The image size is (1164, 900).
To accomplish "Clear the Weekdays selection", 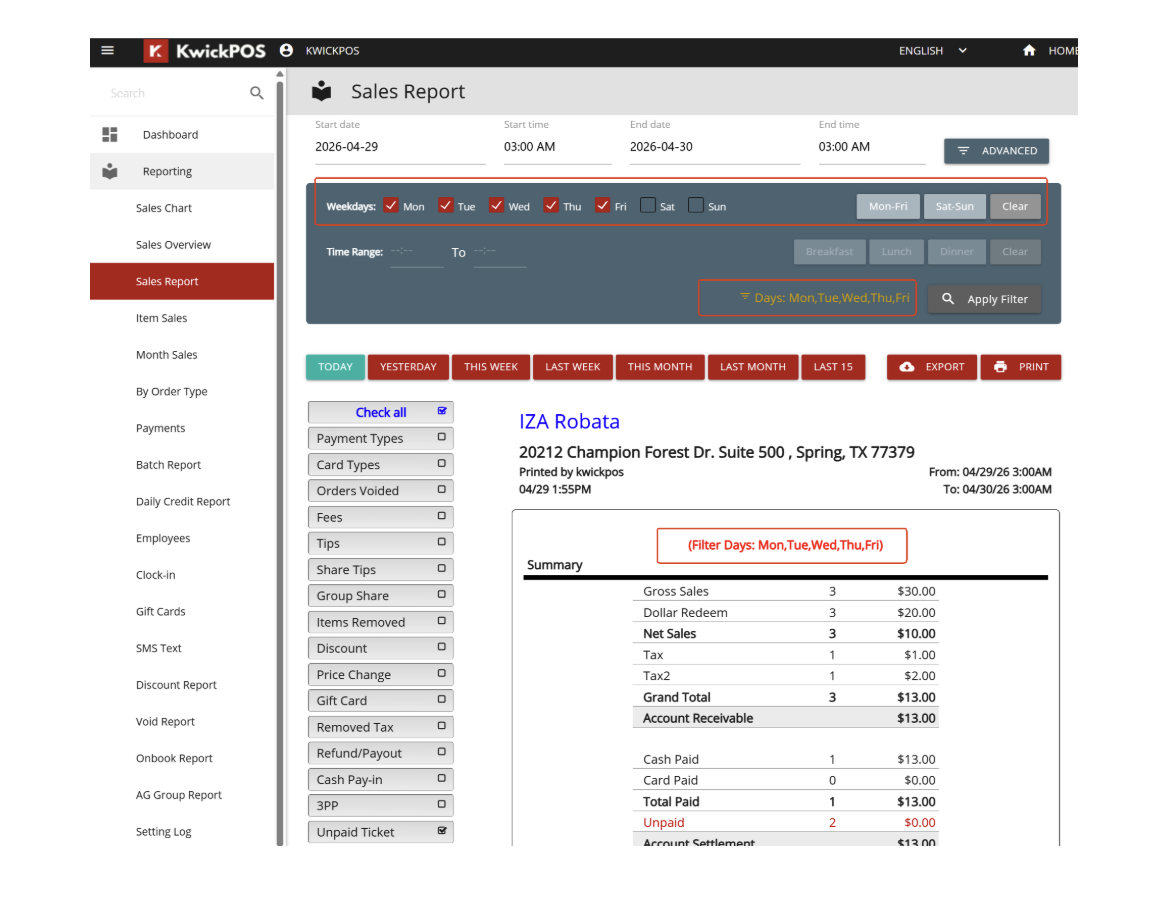I will coord(1015,206).
